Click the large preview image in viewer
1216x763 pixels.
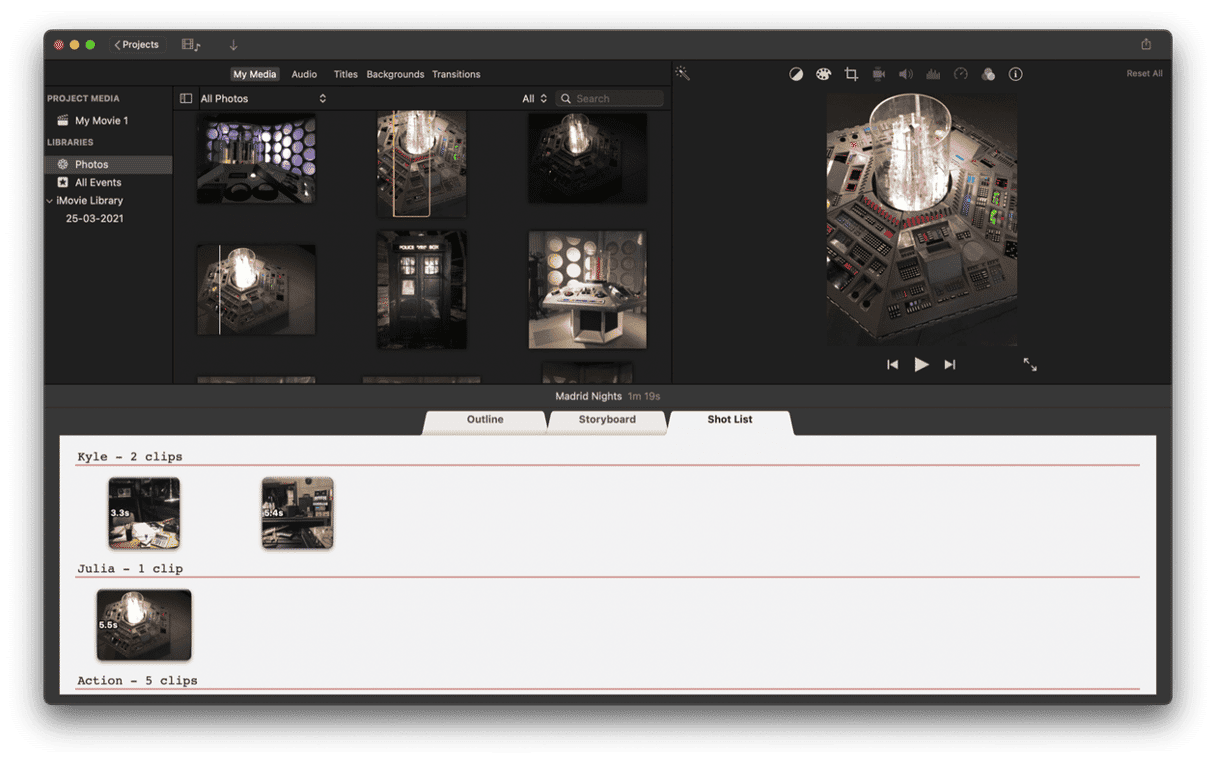[x=921, y=220]
